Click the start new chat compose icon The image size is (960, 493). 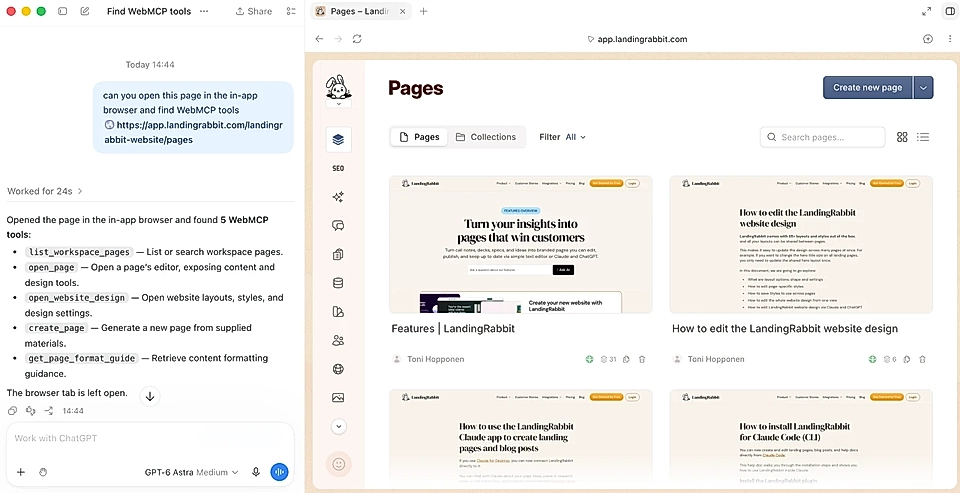84,11
